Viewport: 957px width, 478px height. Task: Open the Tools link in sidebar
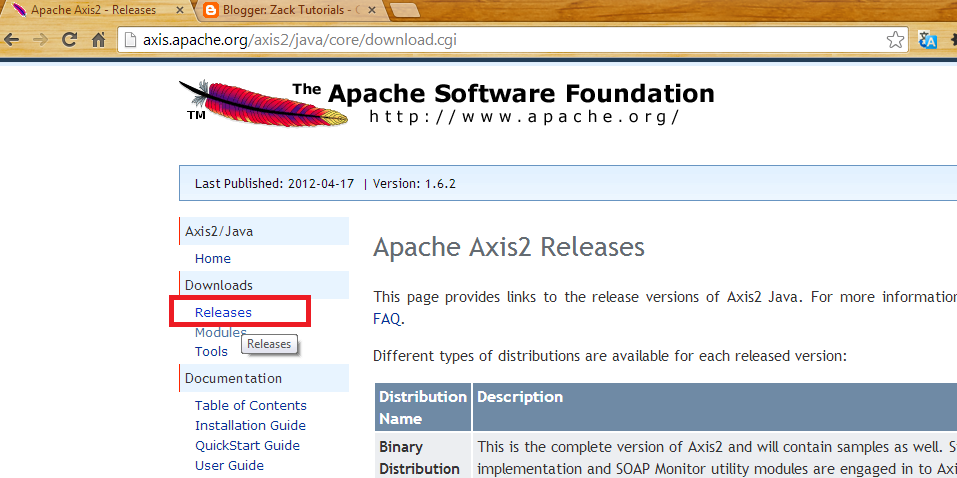(211, 351)
